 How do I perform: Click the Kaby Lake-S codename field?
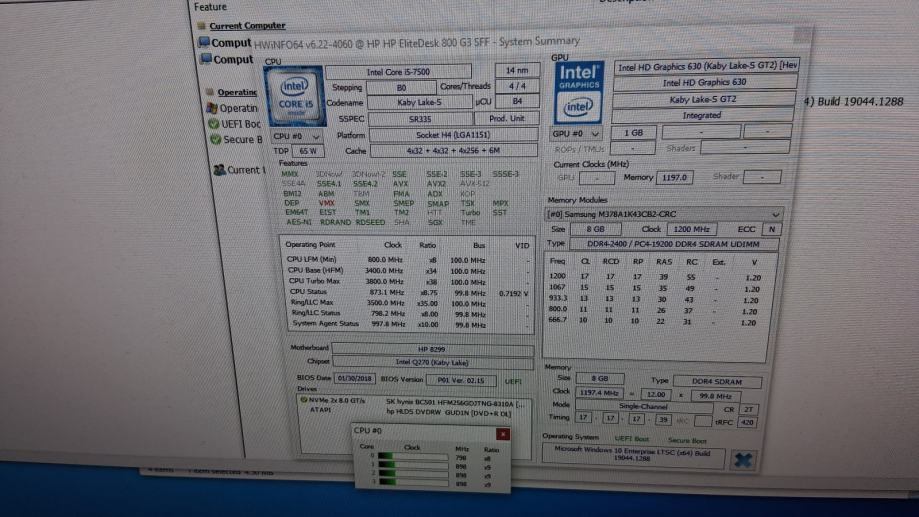[x=419, y=103]
